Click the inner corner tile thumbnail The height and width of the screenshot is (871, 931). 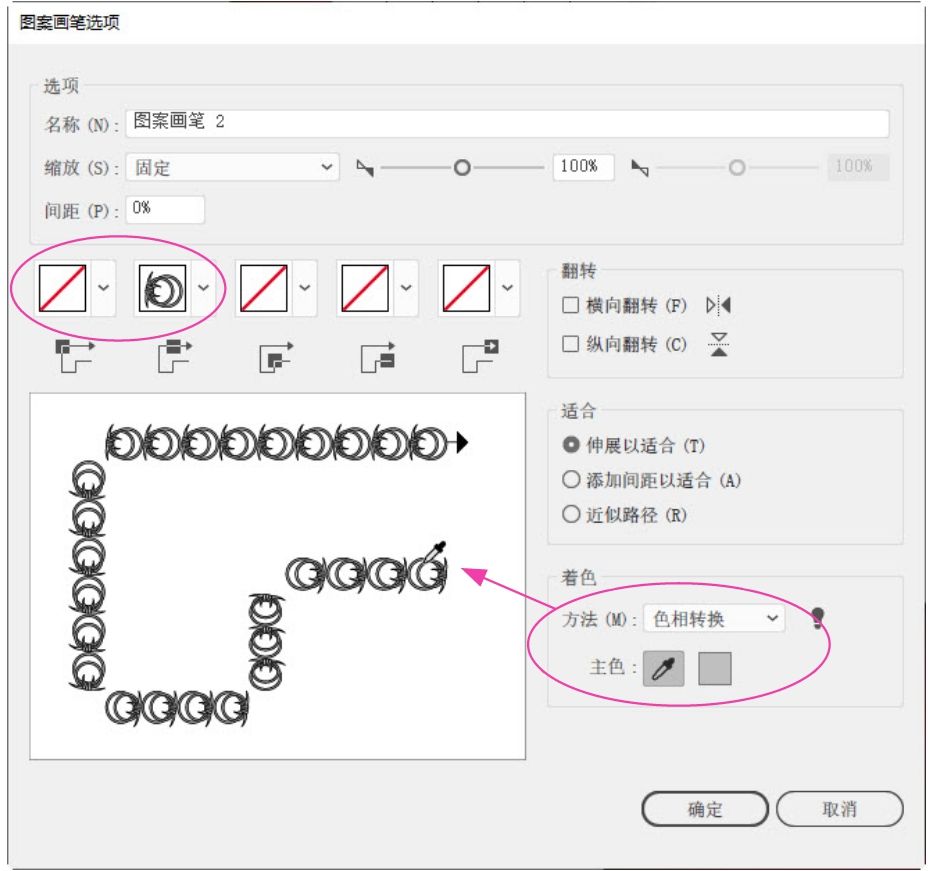click(x=264, y=288)
